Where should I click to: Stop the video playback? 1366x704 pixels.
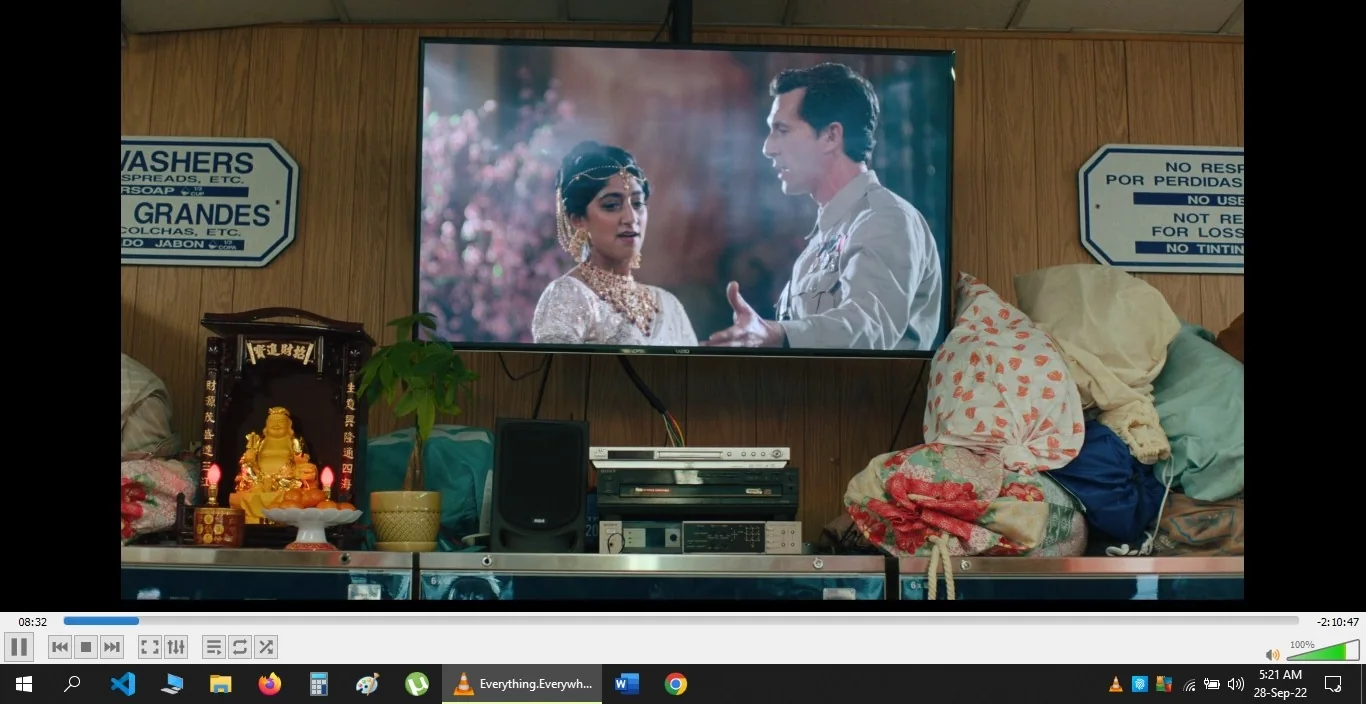[86, 647]
